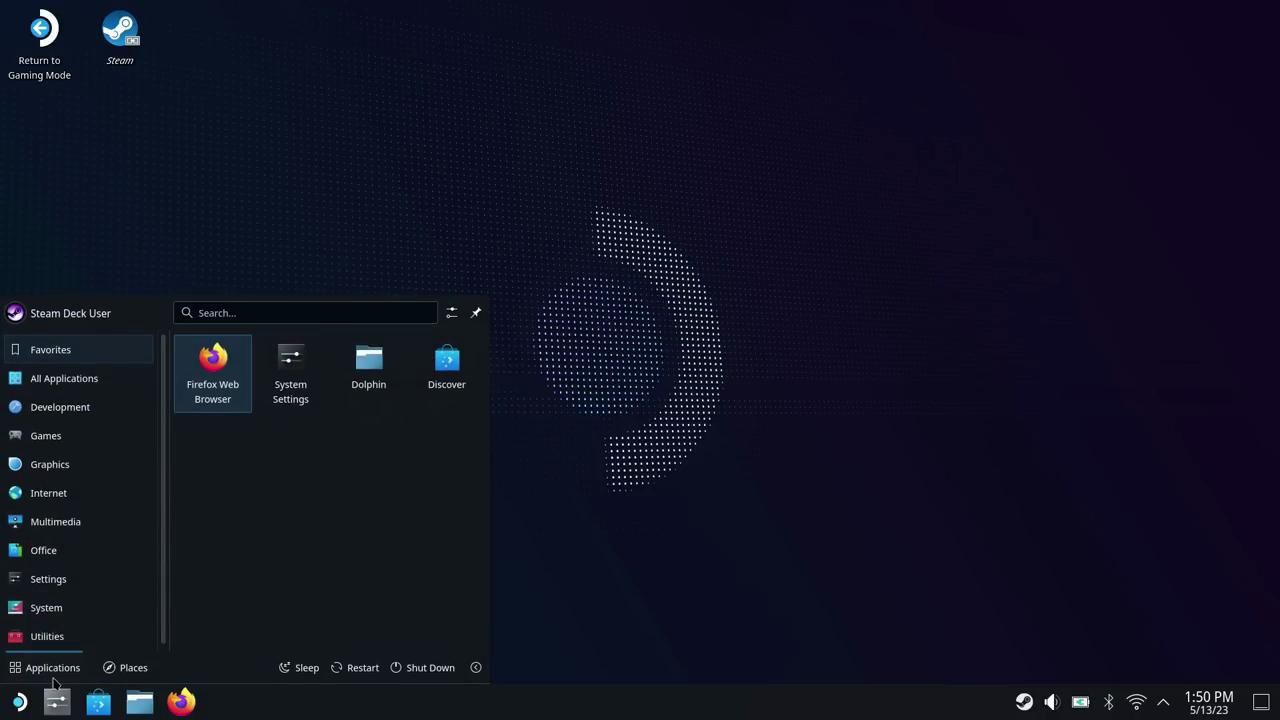Open the Settings category
This screenshot has width=1280, height=720.
(80, 579)
